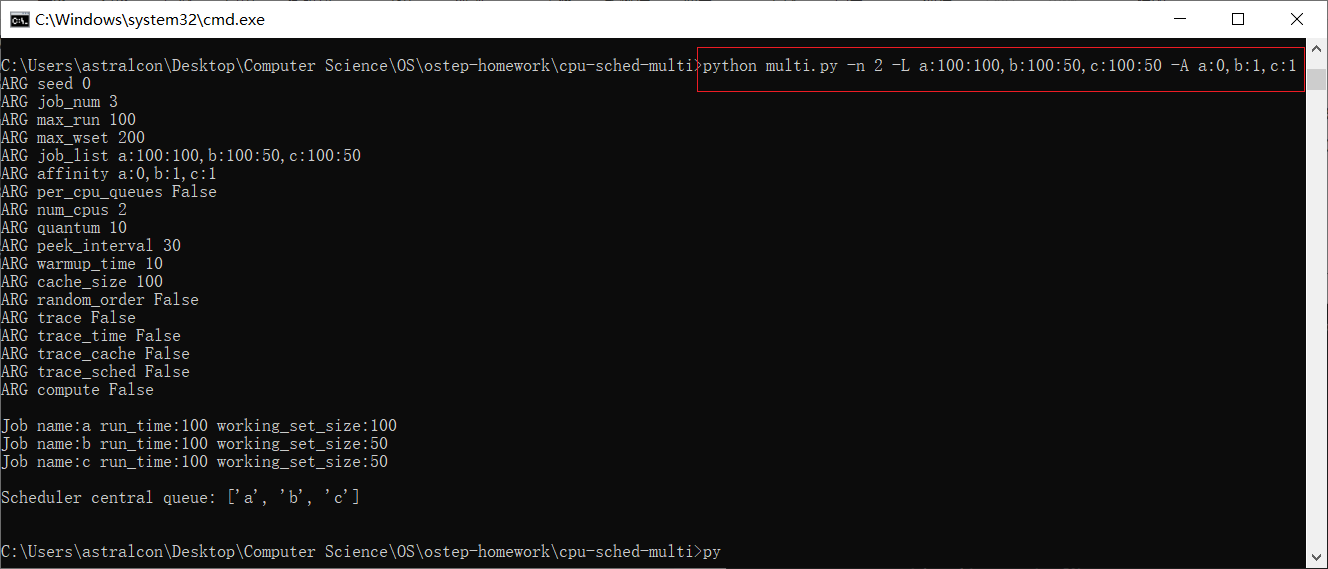Image resolution: width=1328 pixels, height=569 pixels.
Task: Click the ARG compute False line
Action: click(78, 390)
